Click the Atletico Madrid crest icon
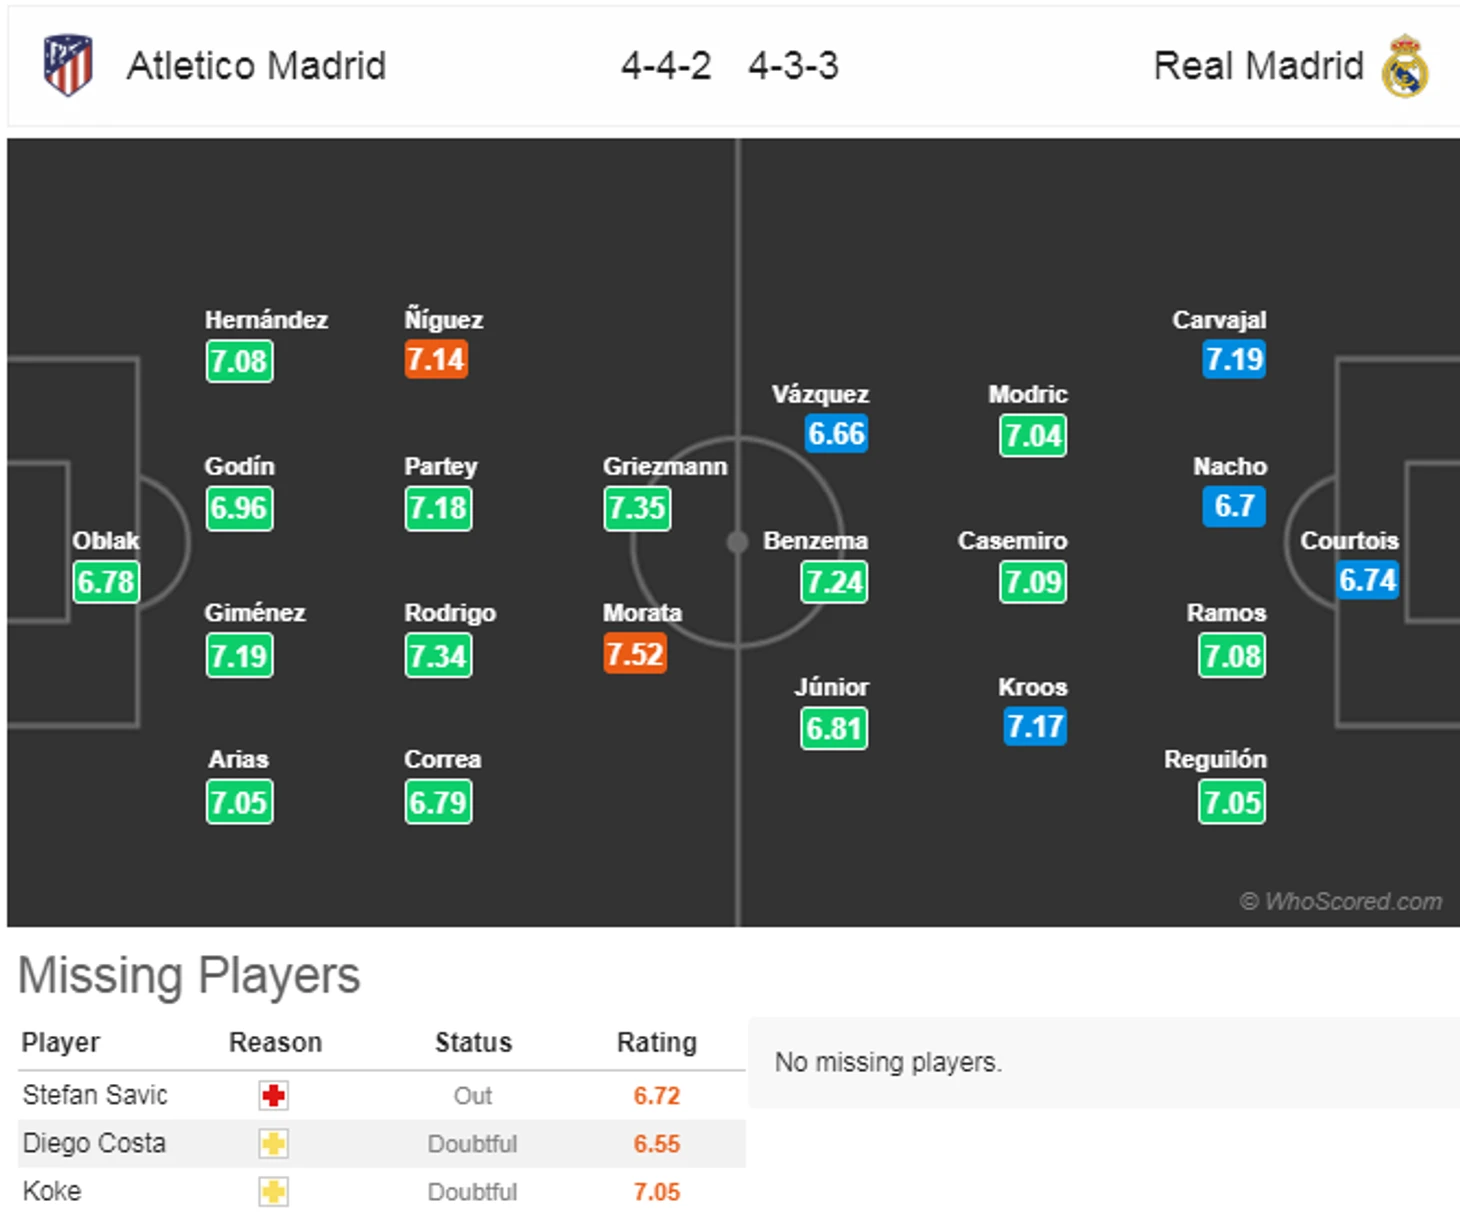Screen dimensions: 1460x1215 click(68, 65)
